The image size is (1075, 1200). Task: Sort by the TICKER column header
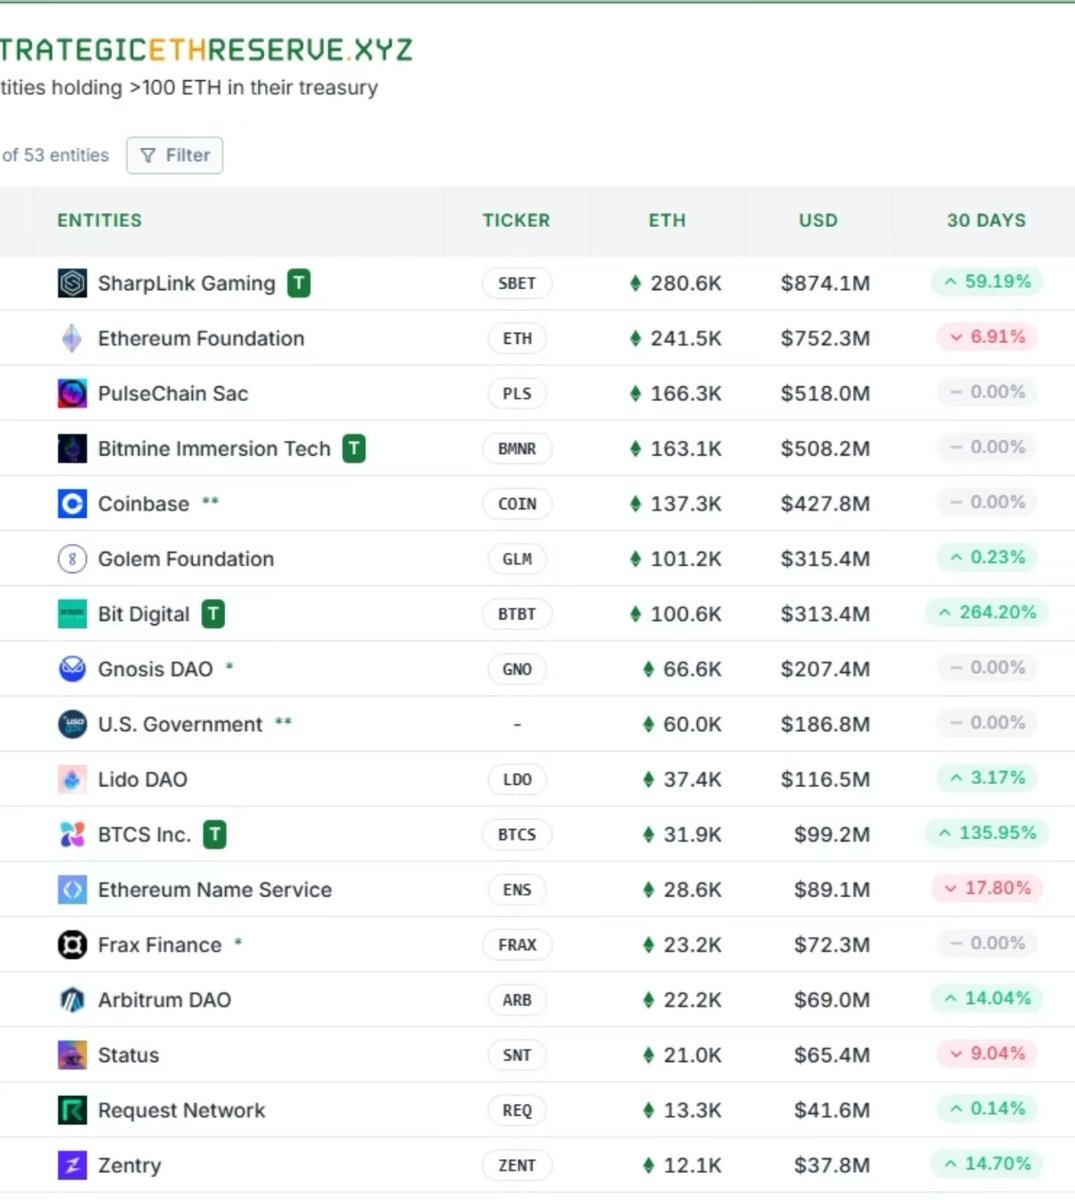click(516, 221)
